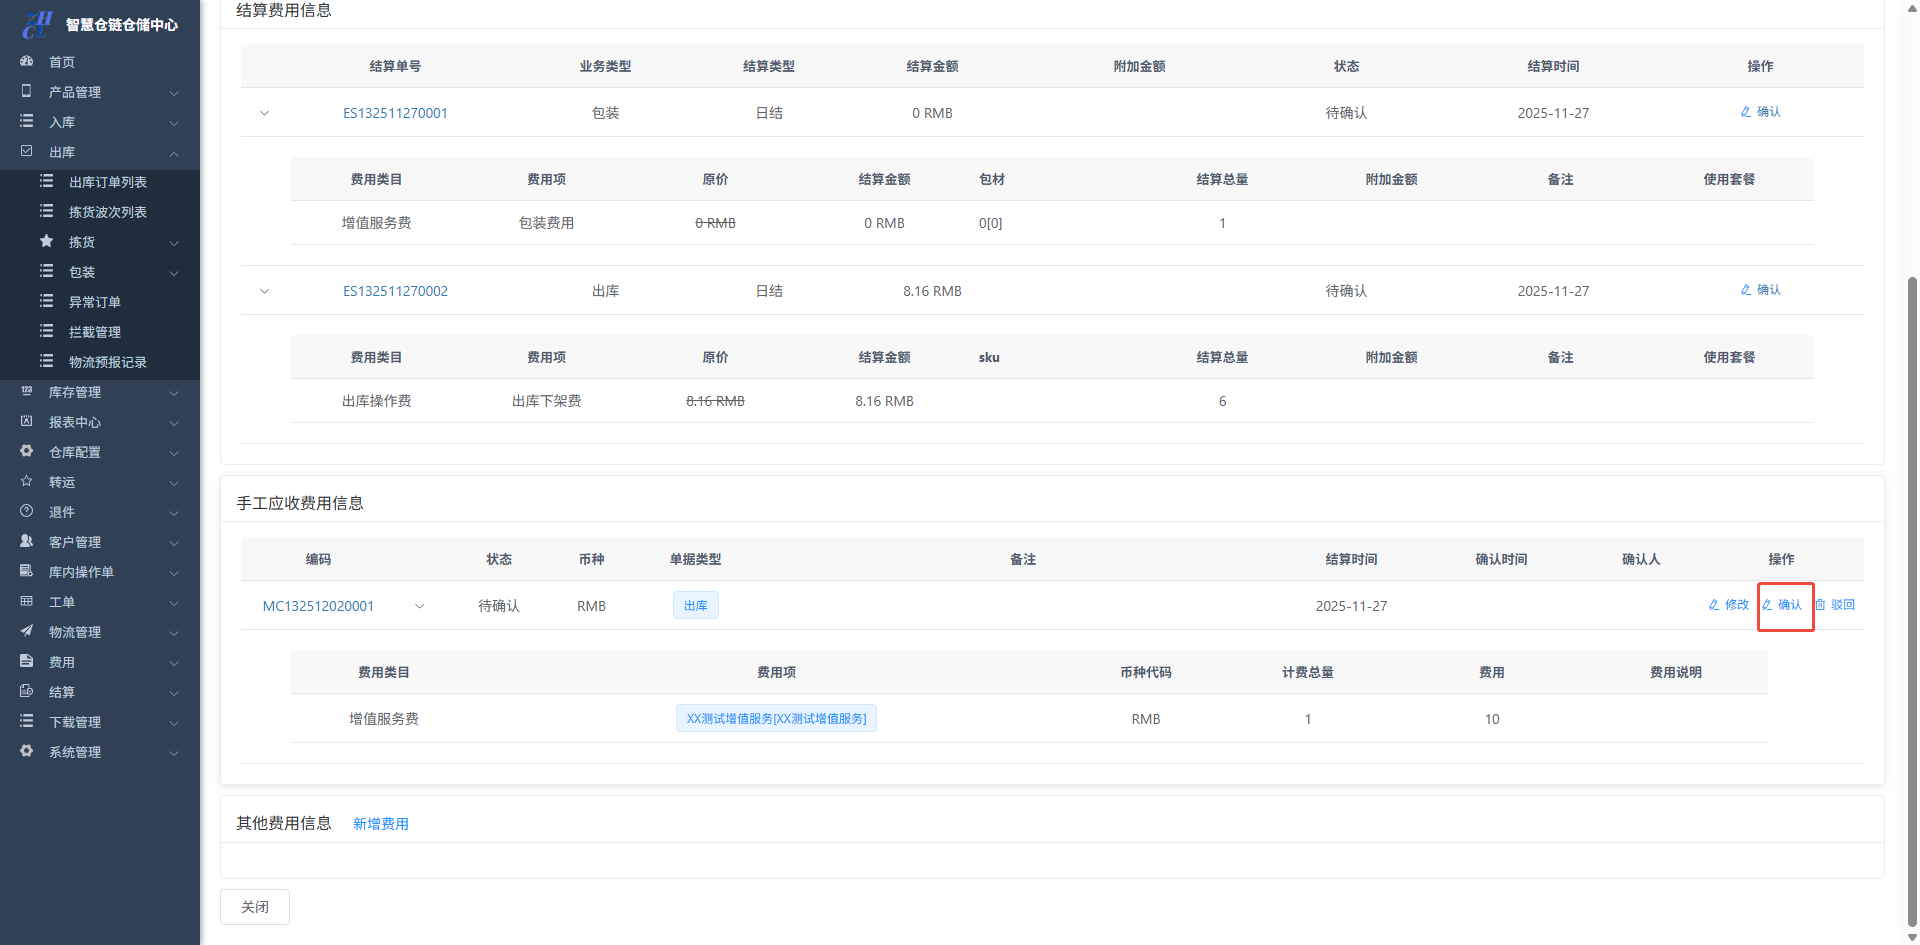Screen dimensions: 1920x945
Task: Click the 系统管理 gear icon
Action: 27,751
